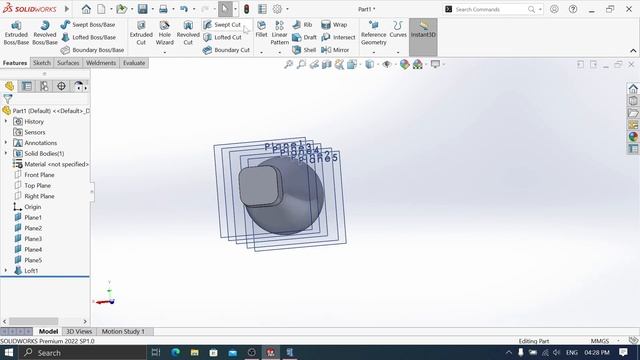The height and width of the screenshot is (360, 640).
Task: Expand the Annotations node
Action: click(6, 142)
